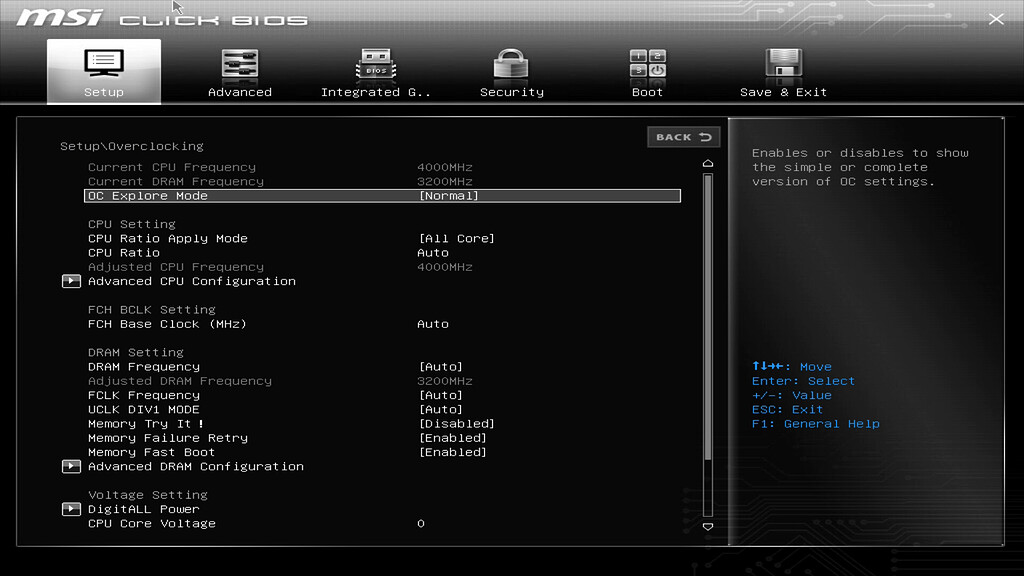This screenshot has width=1024, height=576.
Task: Click the scrollbar up arrow
Action: tap(707, 161)
